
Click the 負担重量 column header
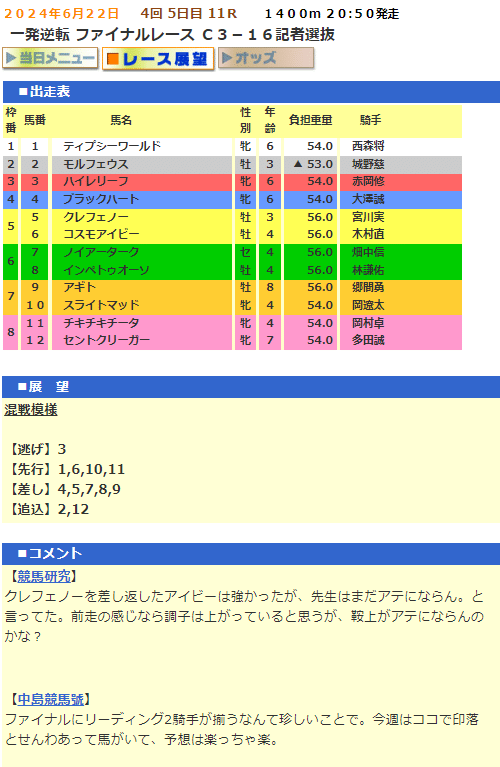pos(311,120)
